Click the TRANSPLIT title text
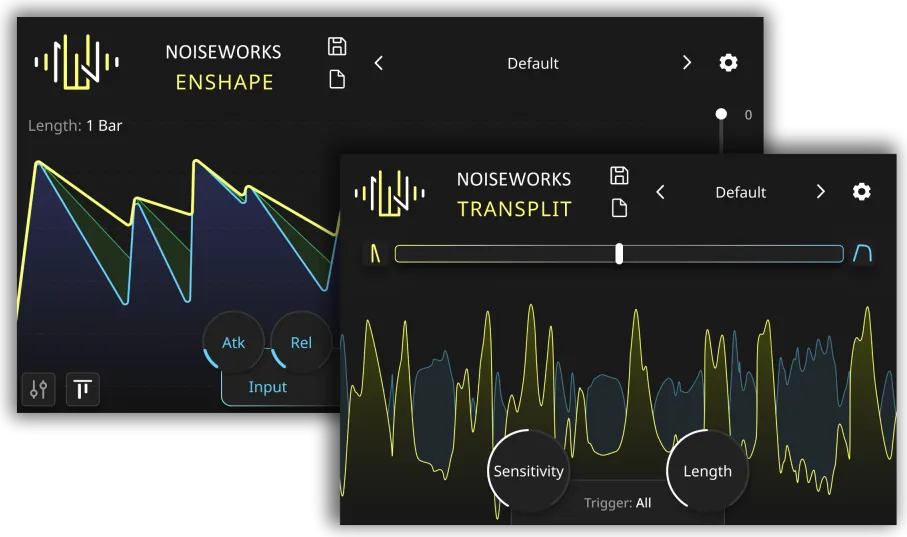 coord(514,209)
